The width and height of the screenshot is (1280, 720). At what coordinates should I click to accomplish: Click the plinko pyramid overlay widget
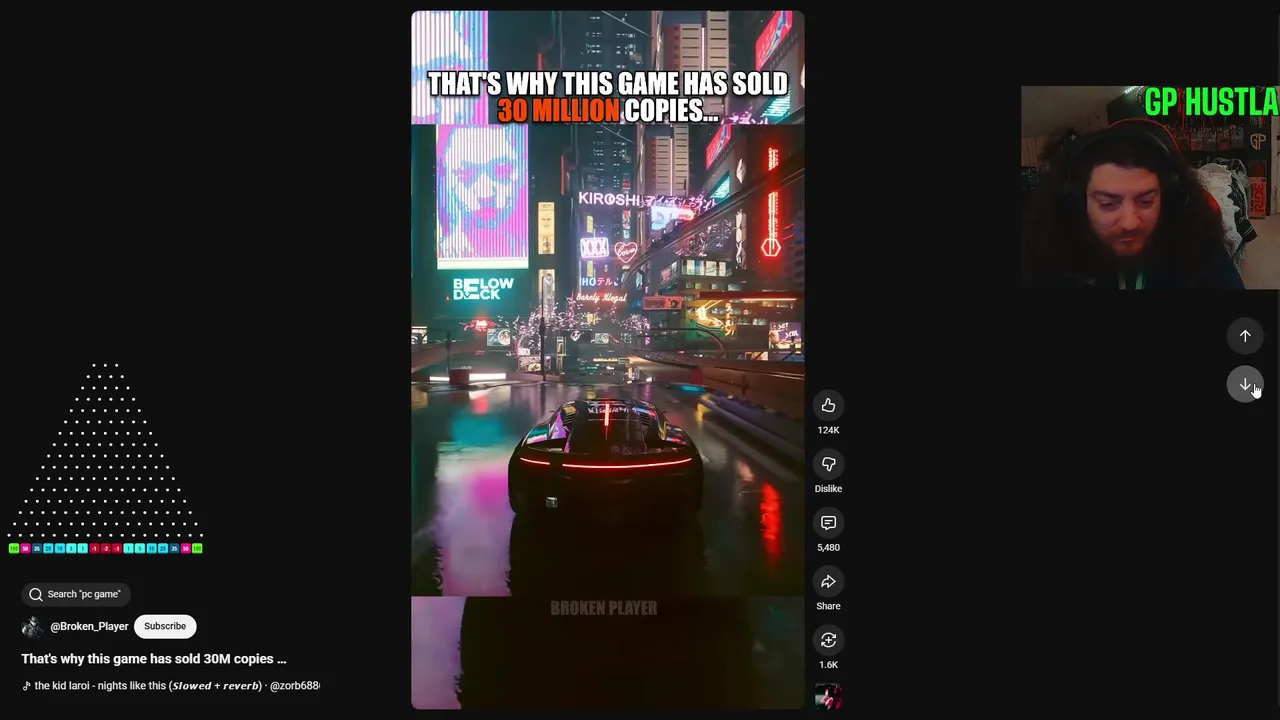[106, 458]
